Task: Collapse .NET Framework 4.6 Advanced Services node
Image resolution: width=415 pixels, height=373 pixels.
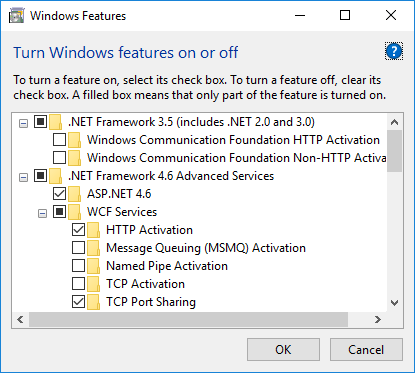Action: tap(23, 177)
